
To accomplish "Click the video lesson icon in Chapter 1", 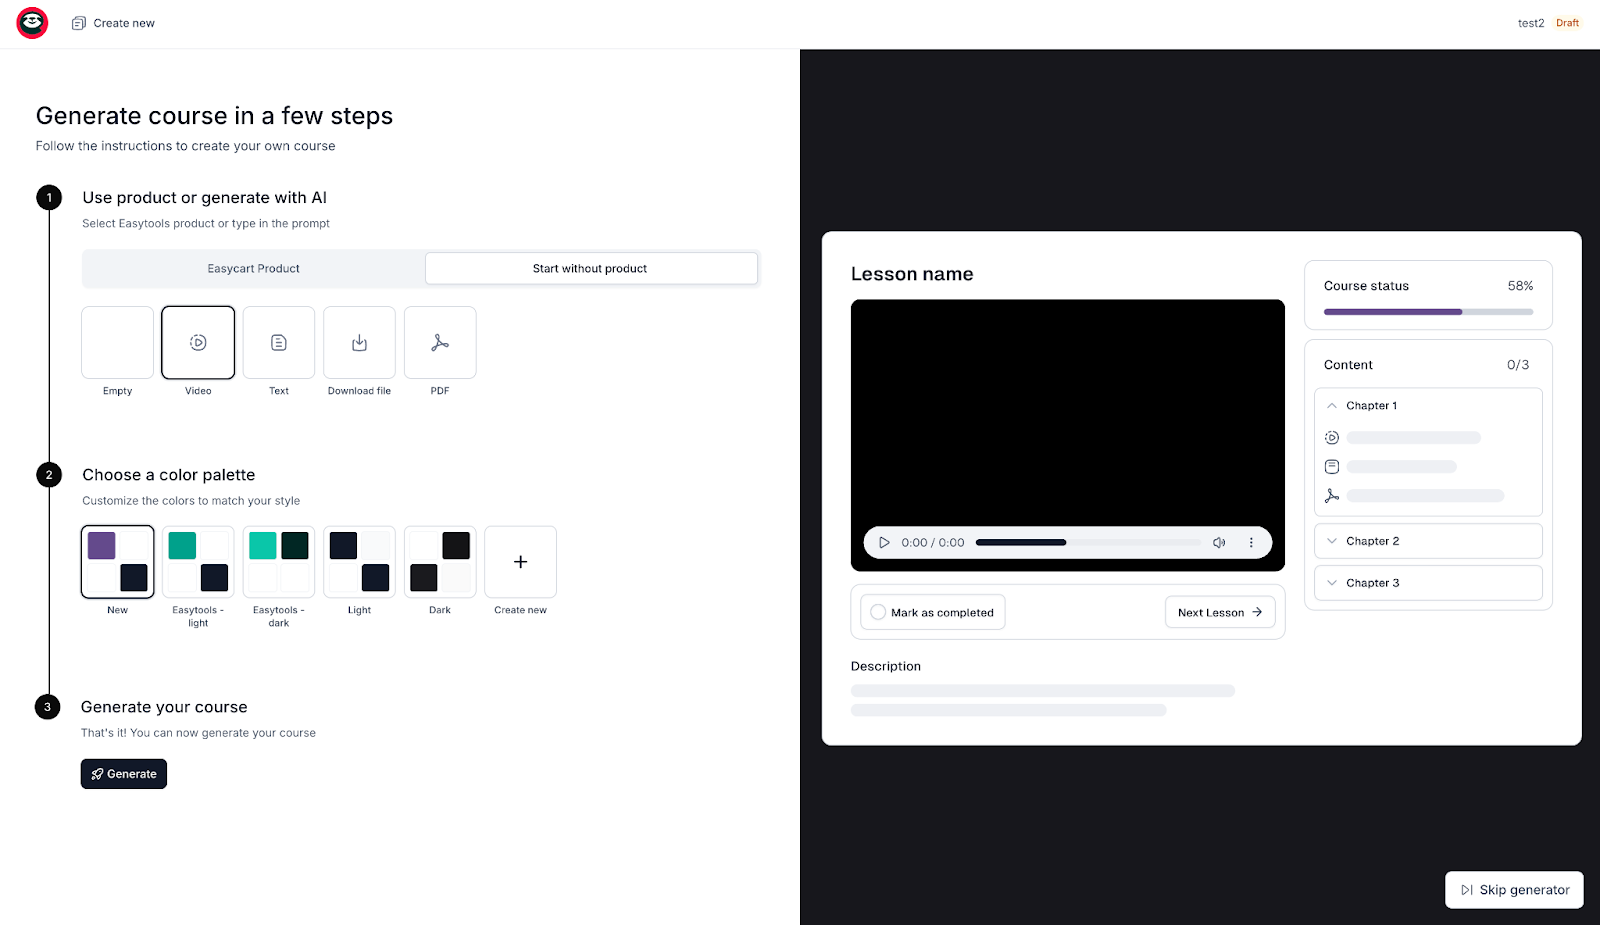I will click(x=1332, y=437).
